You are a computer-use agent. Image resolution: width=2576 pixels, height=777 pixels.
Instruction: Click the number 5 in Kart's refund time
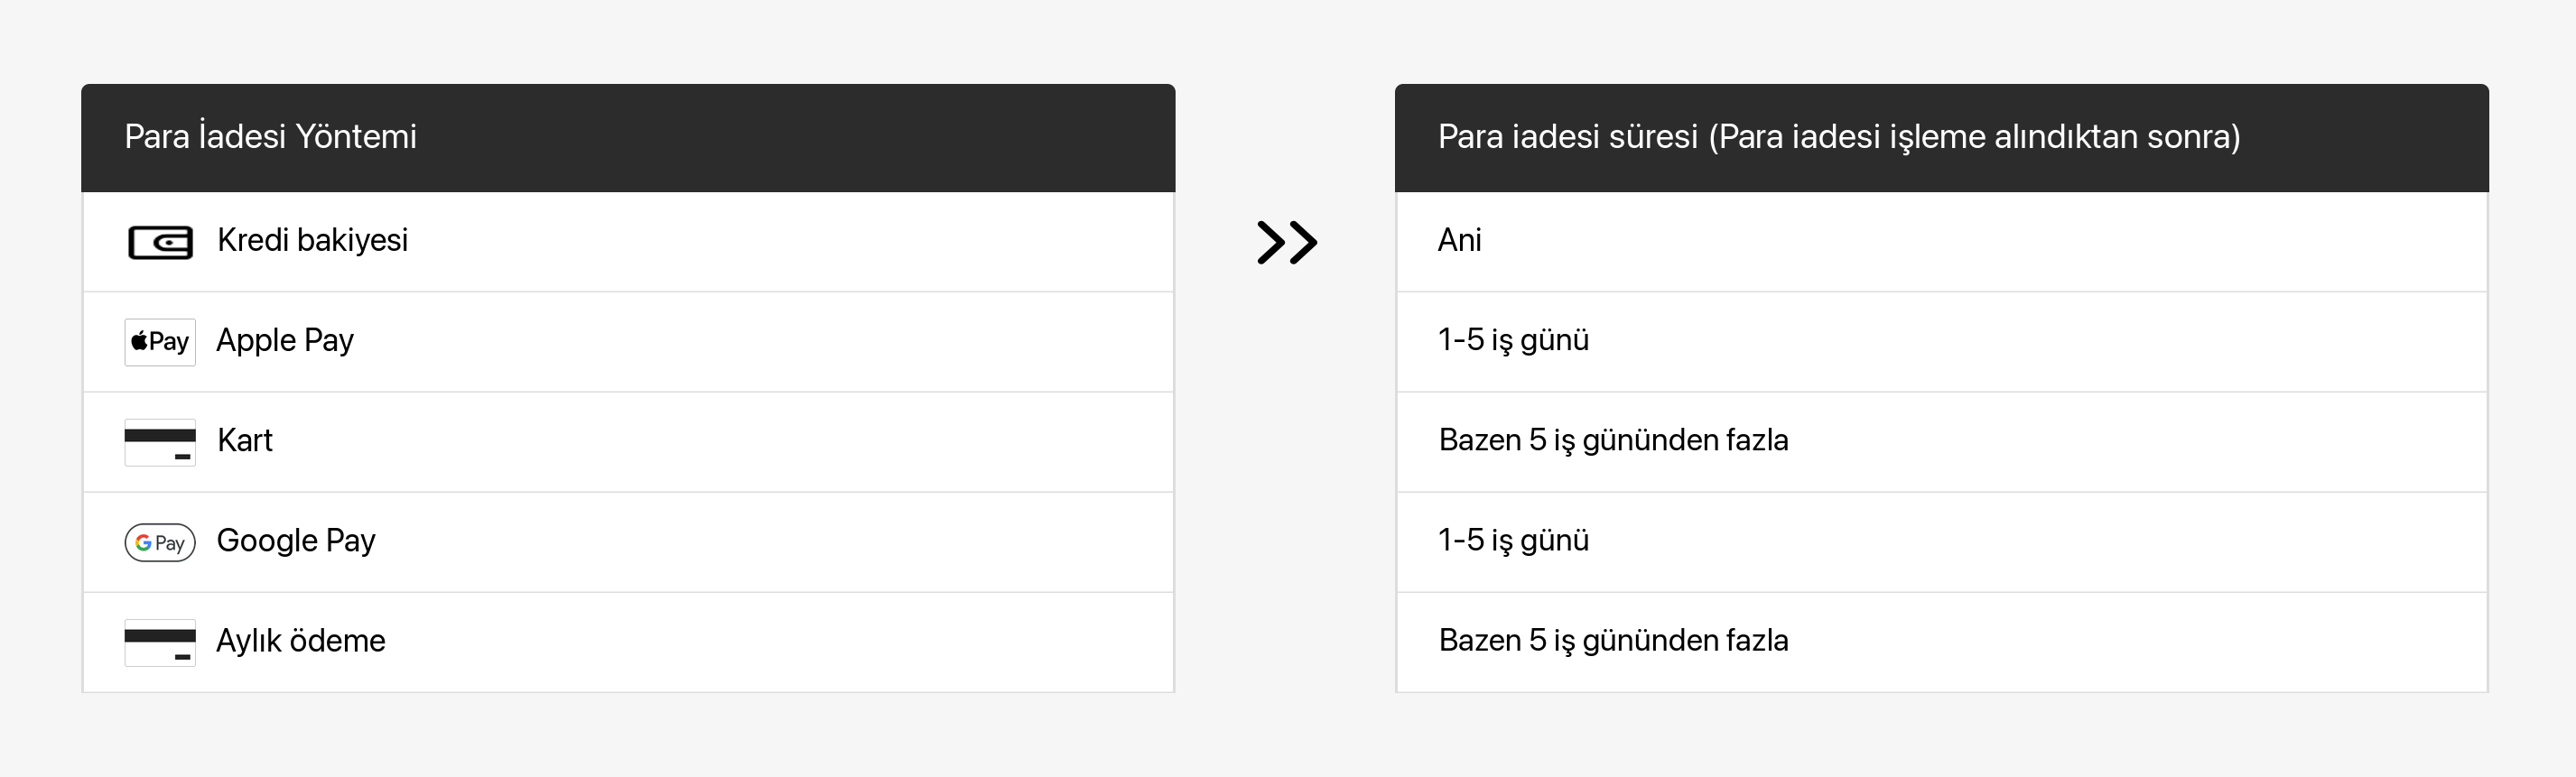1537,440
